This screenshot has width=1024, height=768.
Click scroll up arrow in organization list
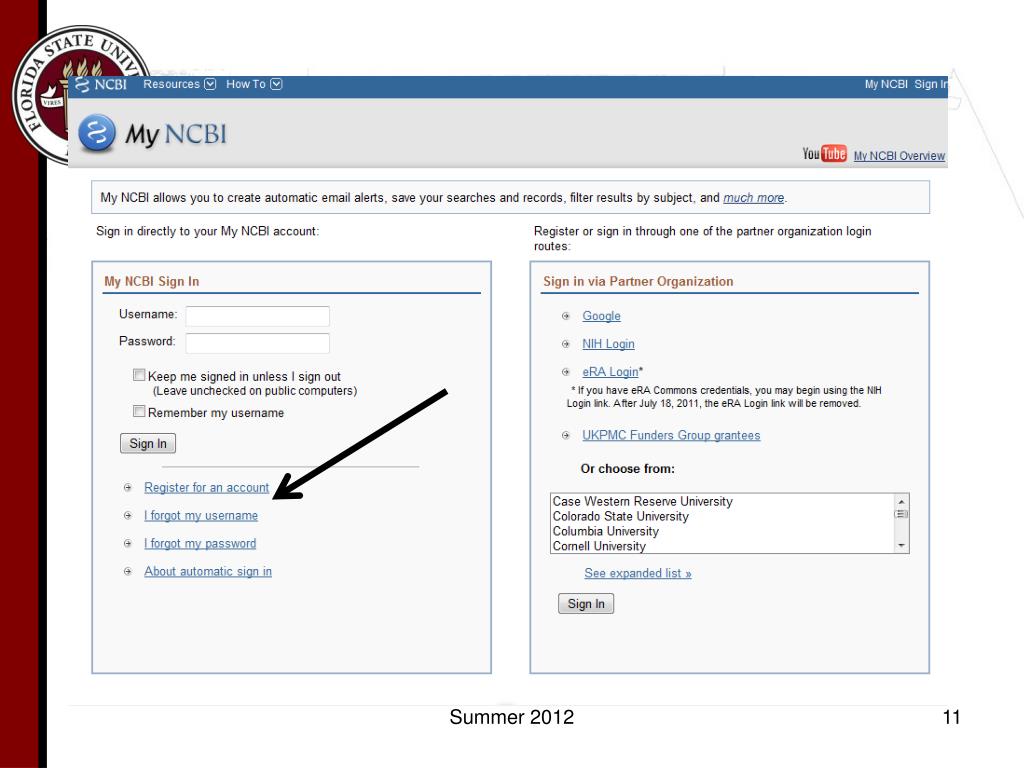tap(901, 501)
